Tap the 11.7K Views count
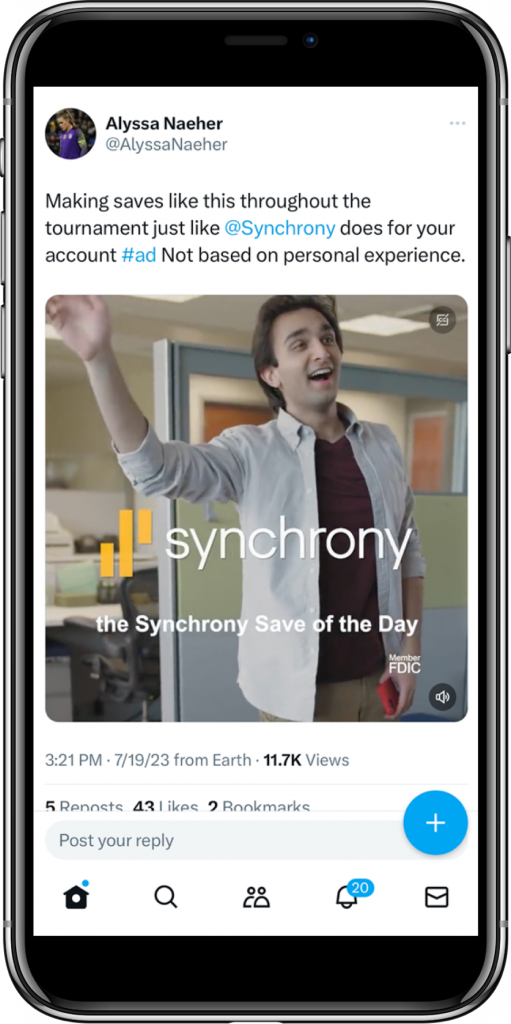This screenshot has height=1024, width=511. (x=306, y=760)
